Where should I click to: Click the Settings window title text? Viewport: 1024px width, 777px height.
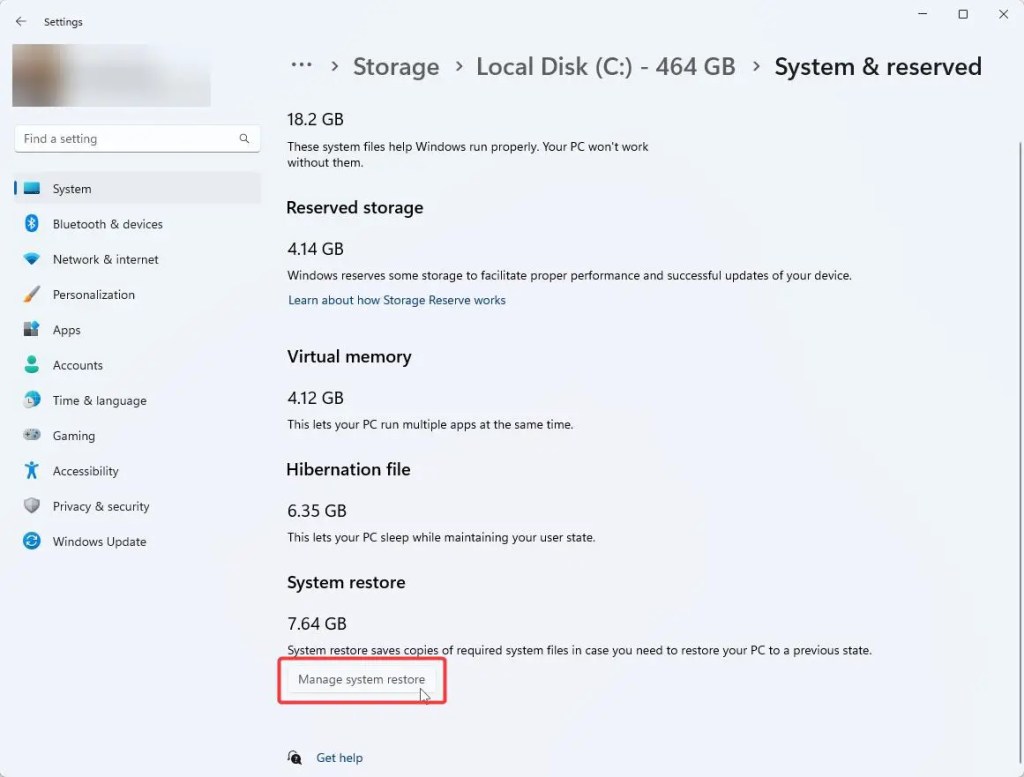pyautogui.click(x=63, y=22)
